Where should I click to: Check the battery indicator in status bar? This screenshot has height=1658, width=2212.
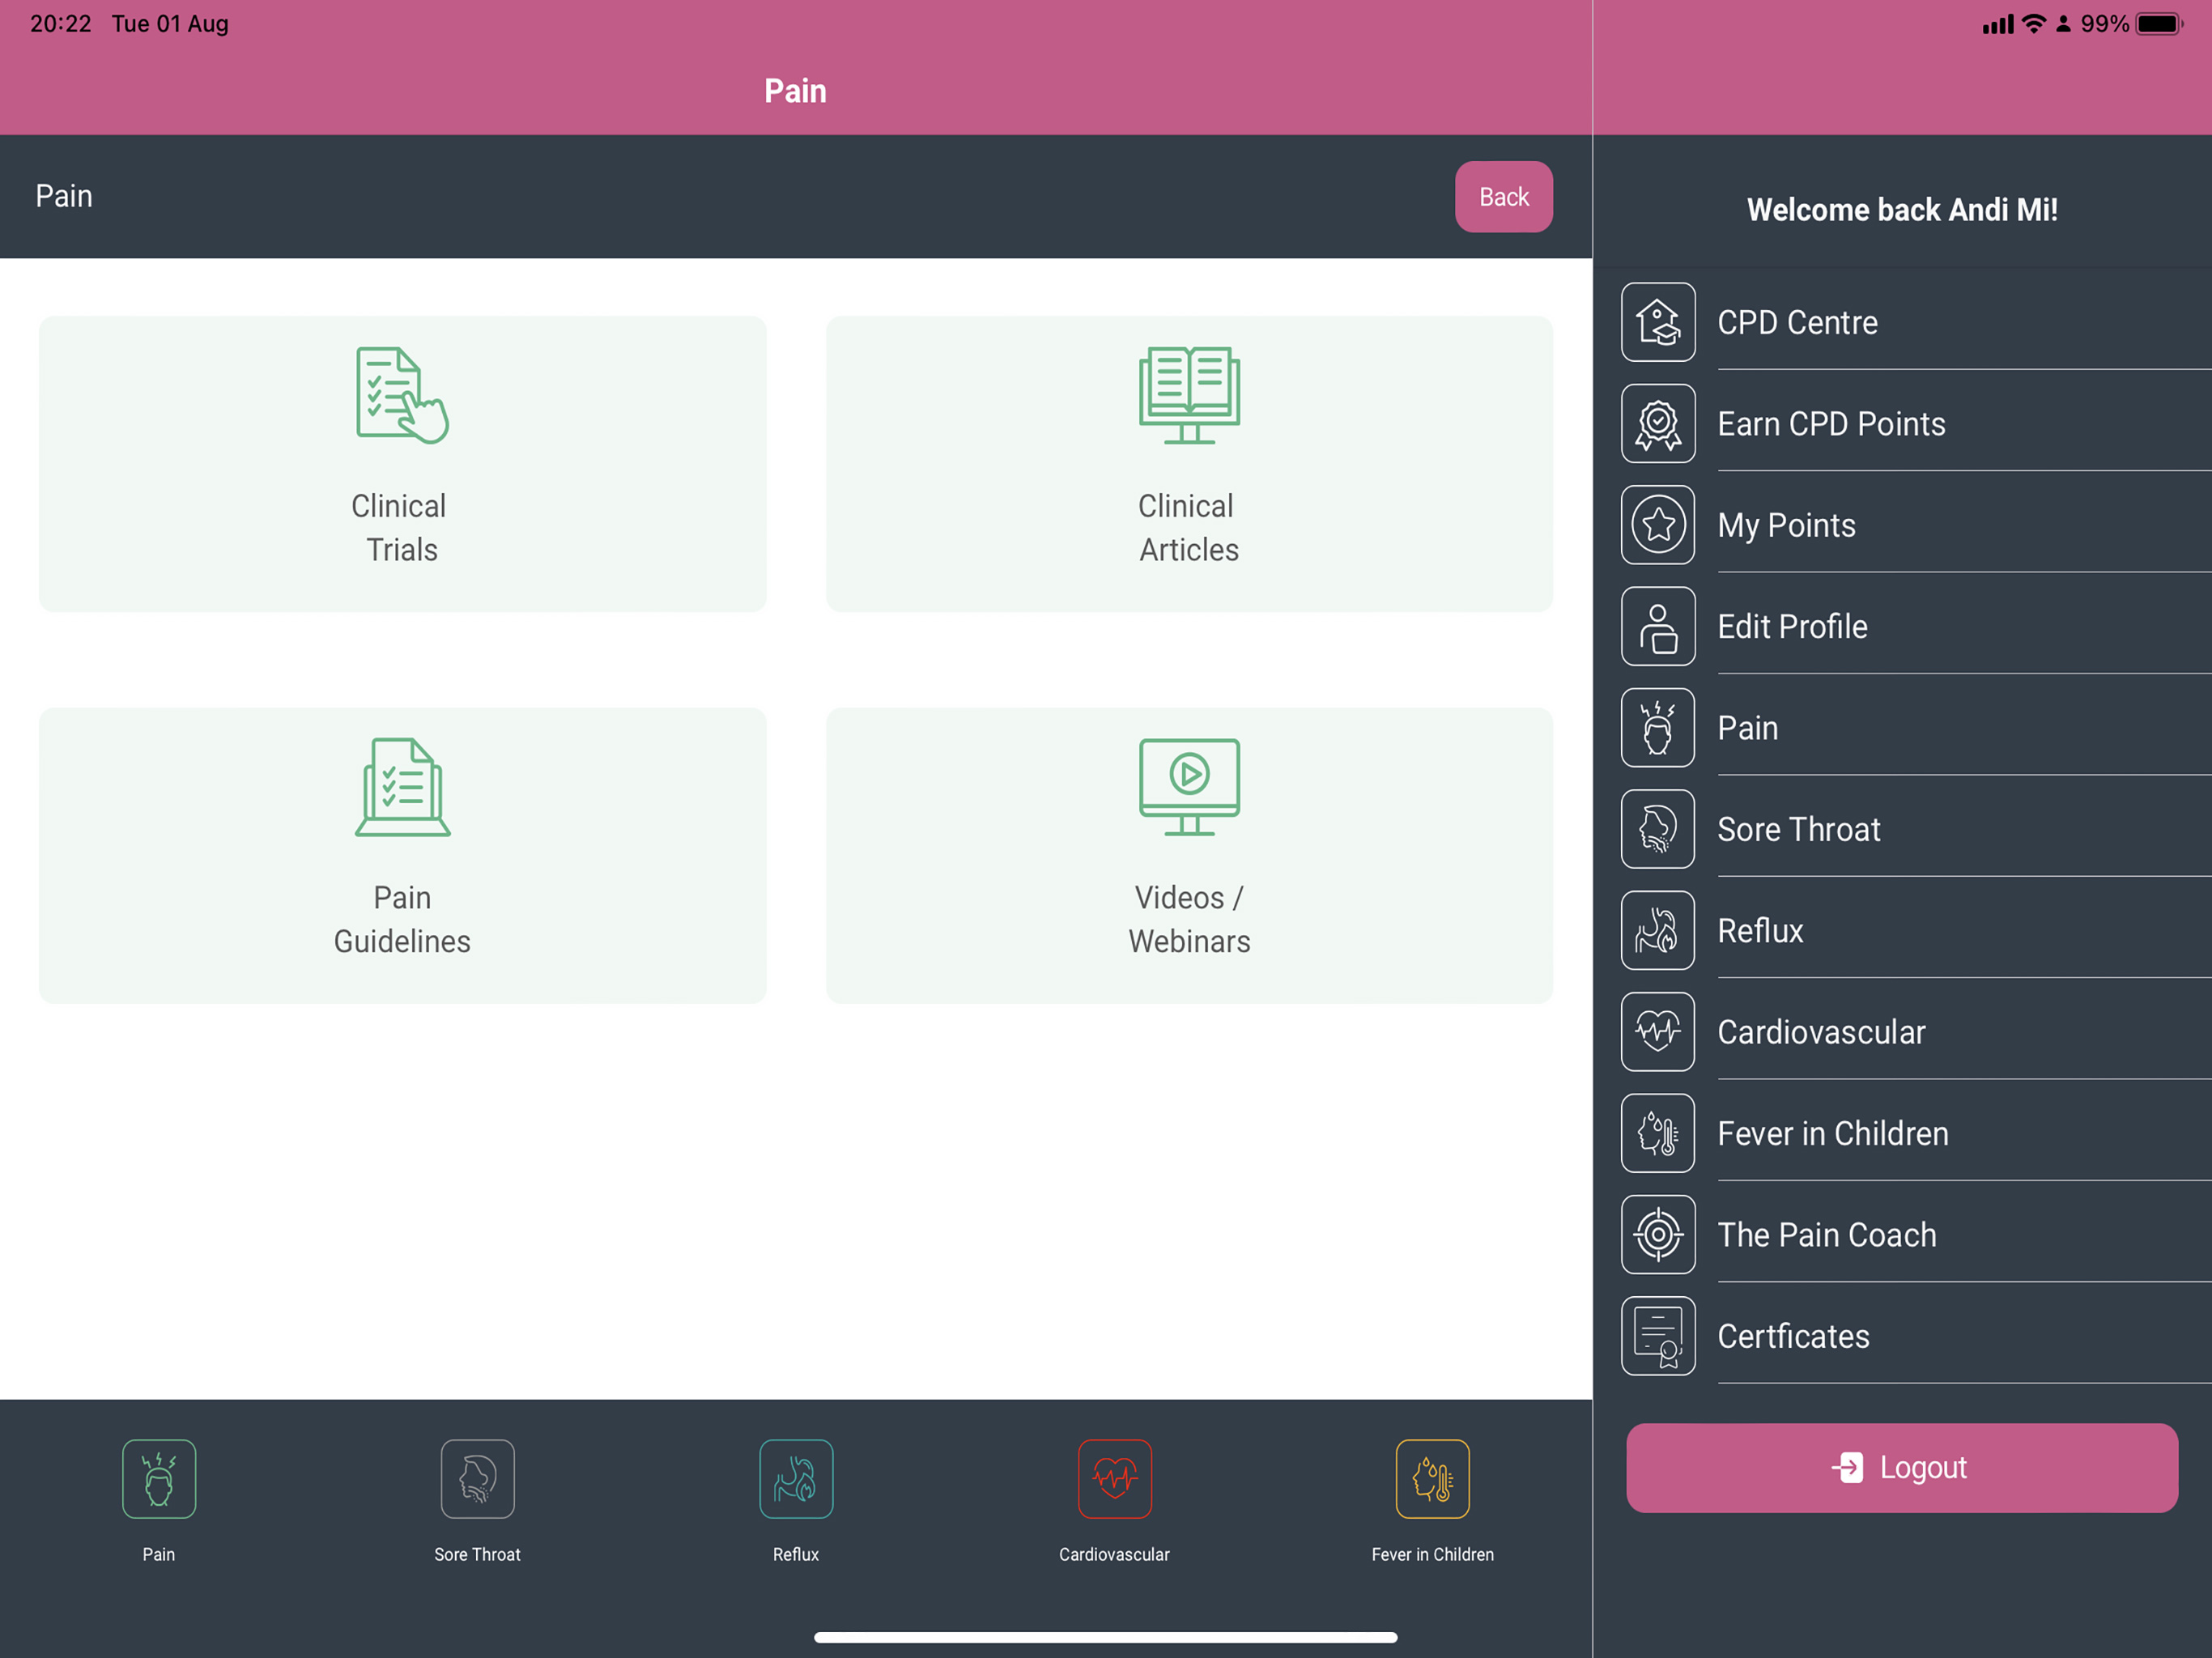pyautogui.click(x=2159, y=24)
